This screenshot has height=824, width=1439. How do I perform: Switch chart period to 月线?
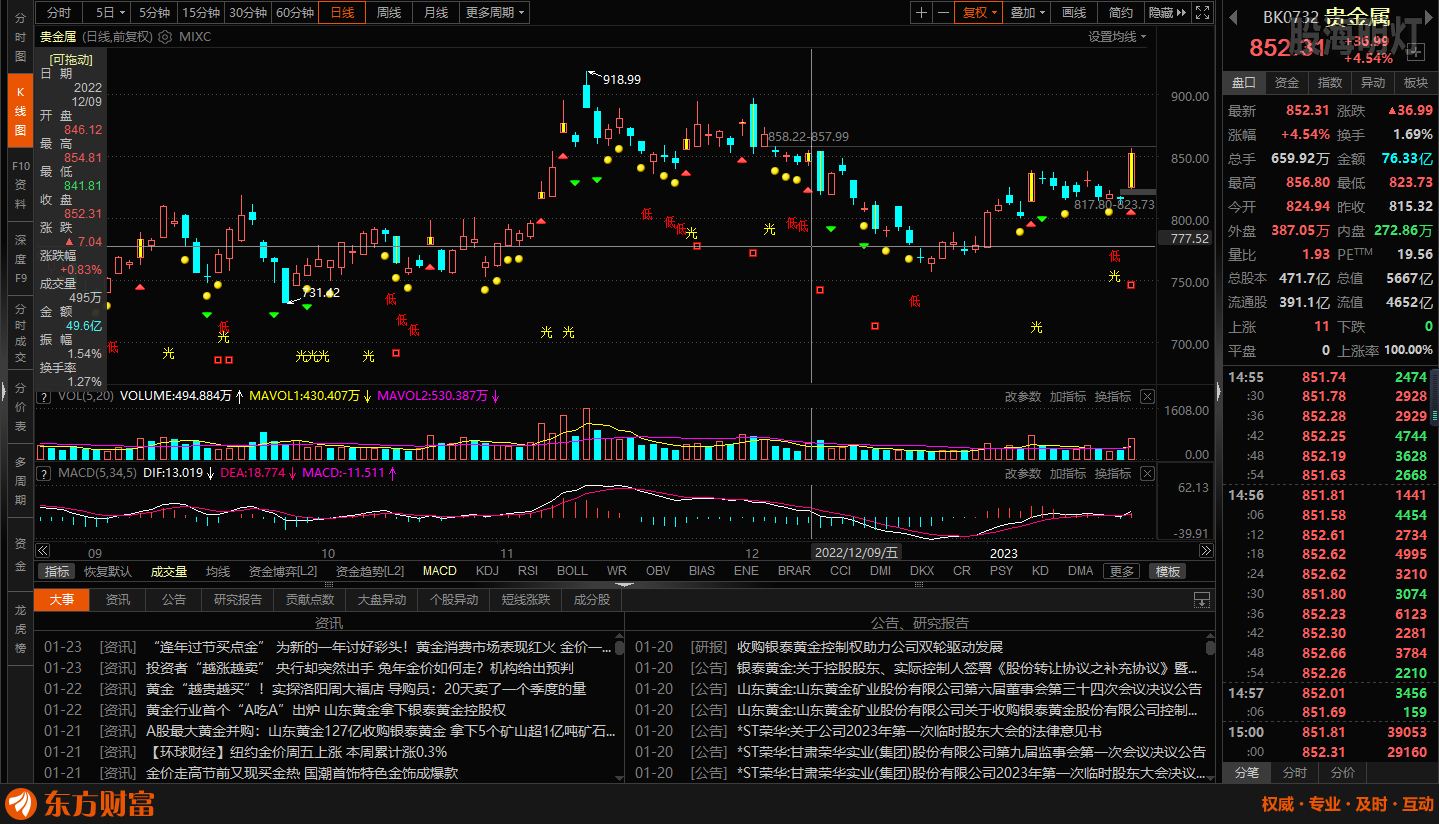pos(435,12)
